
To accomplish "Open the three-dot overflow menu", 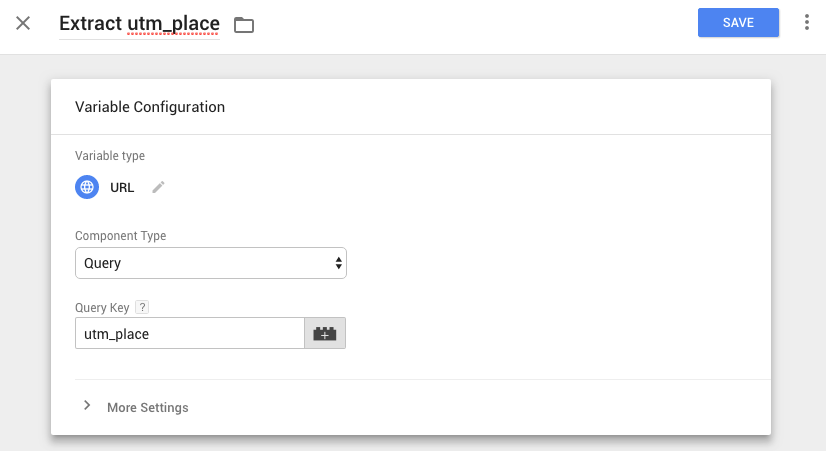I will pyautogui.click(x=806, y=23).
